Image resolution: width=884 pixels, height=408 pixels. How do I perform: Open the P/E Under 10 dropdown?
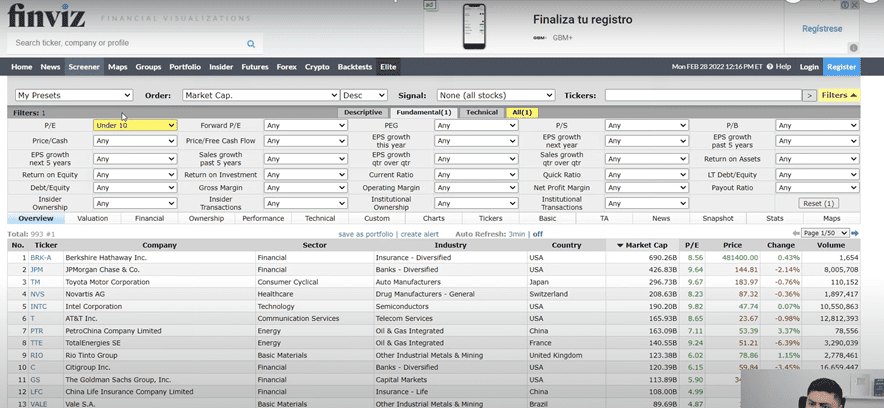pyautogui.click(x=135, y=126)
